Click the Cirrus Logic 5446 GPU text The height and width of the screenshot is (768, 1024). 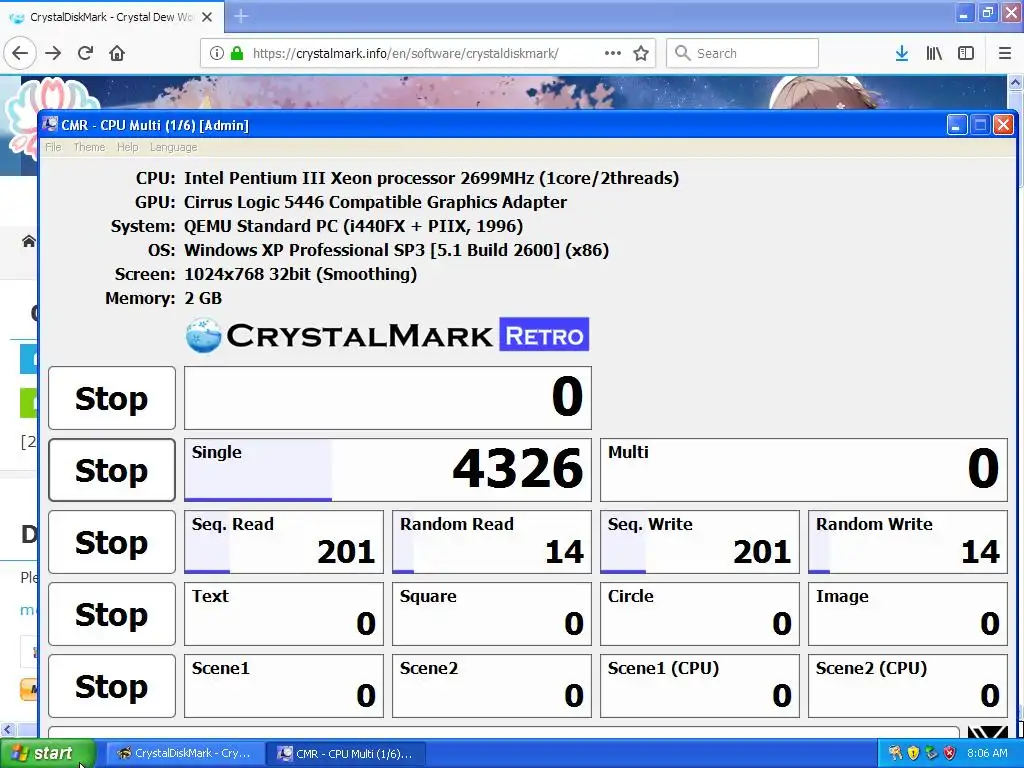tap(375, 202)
